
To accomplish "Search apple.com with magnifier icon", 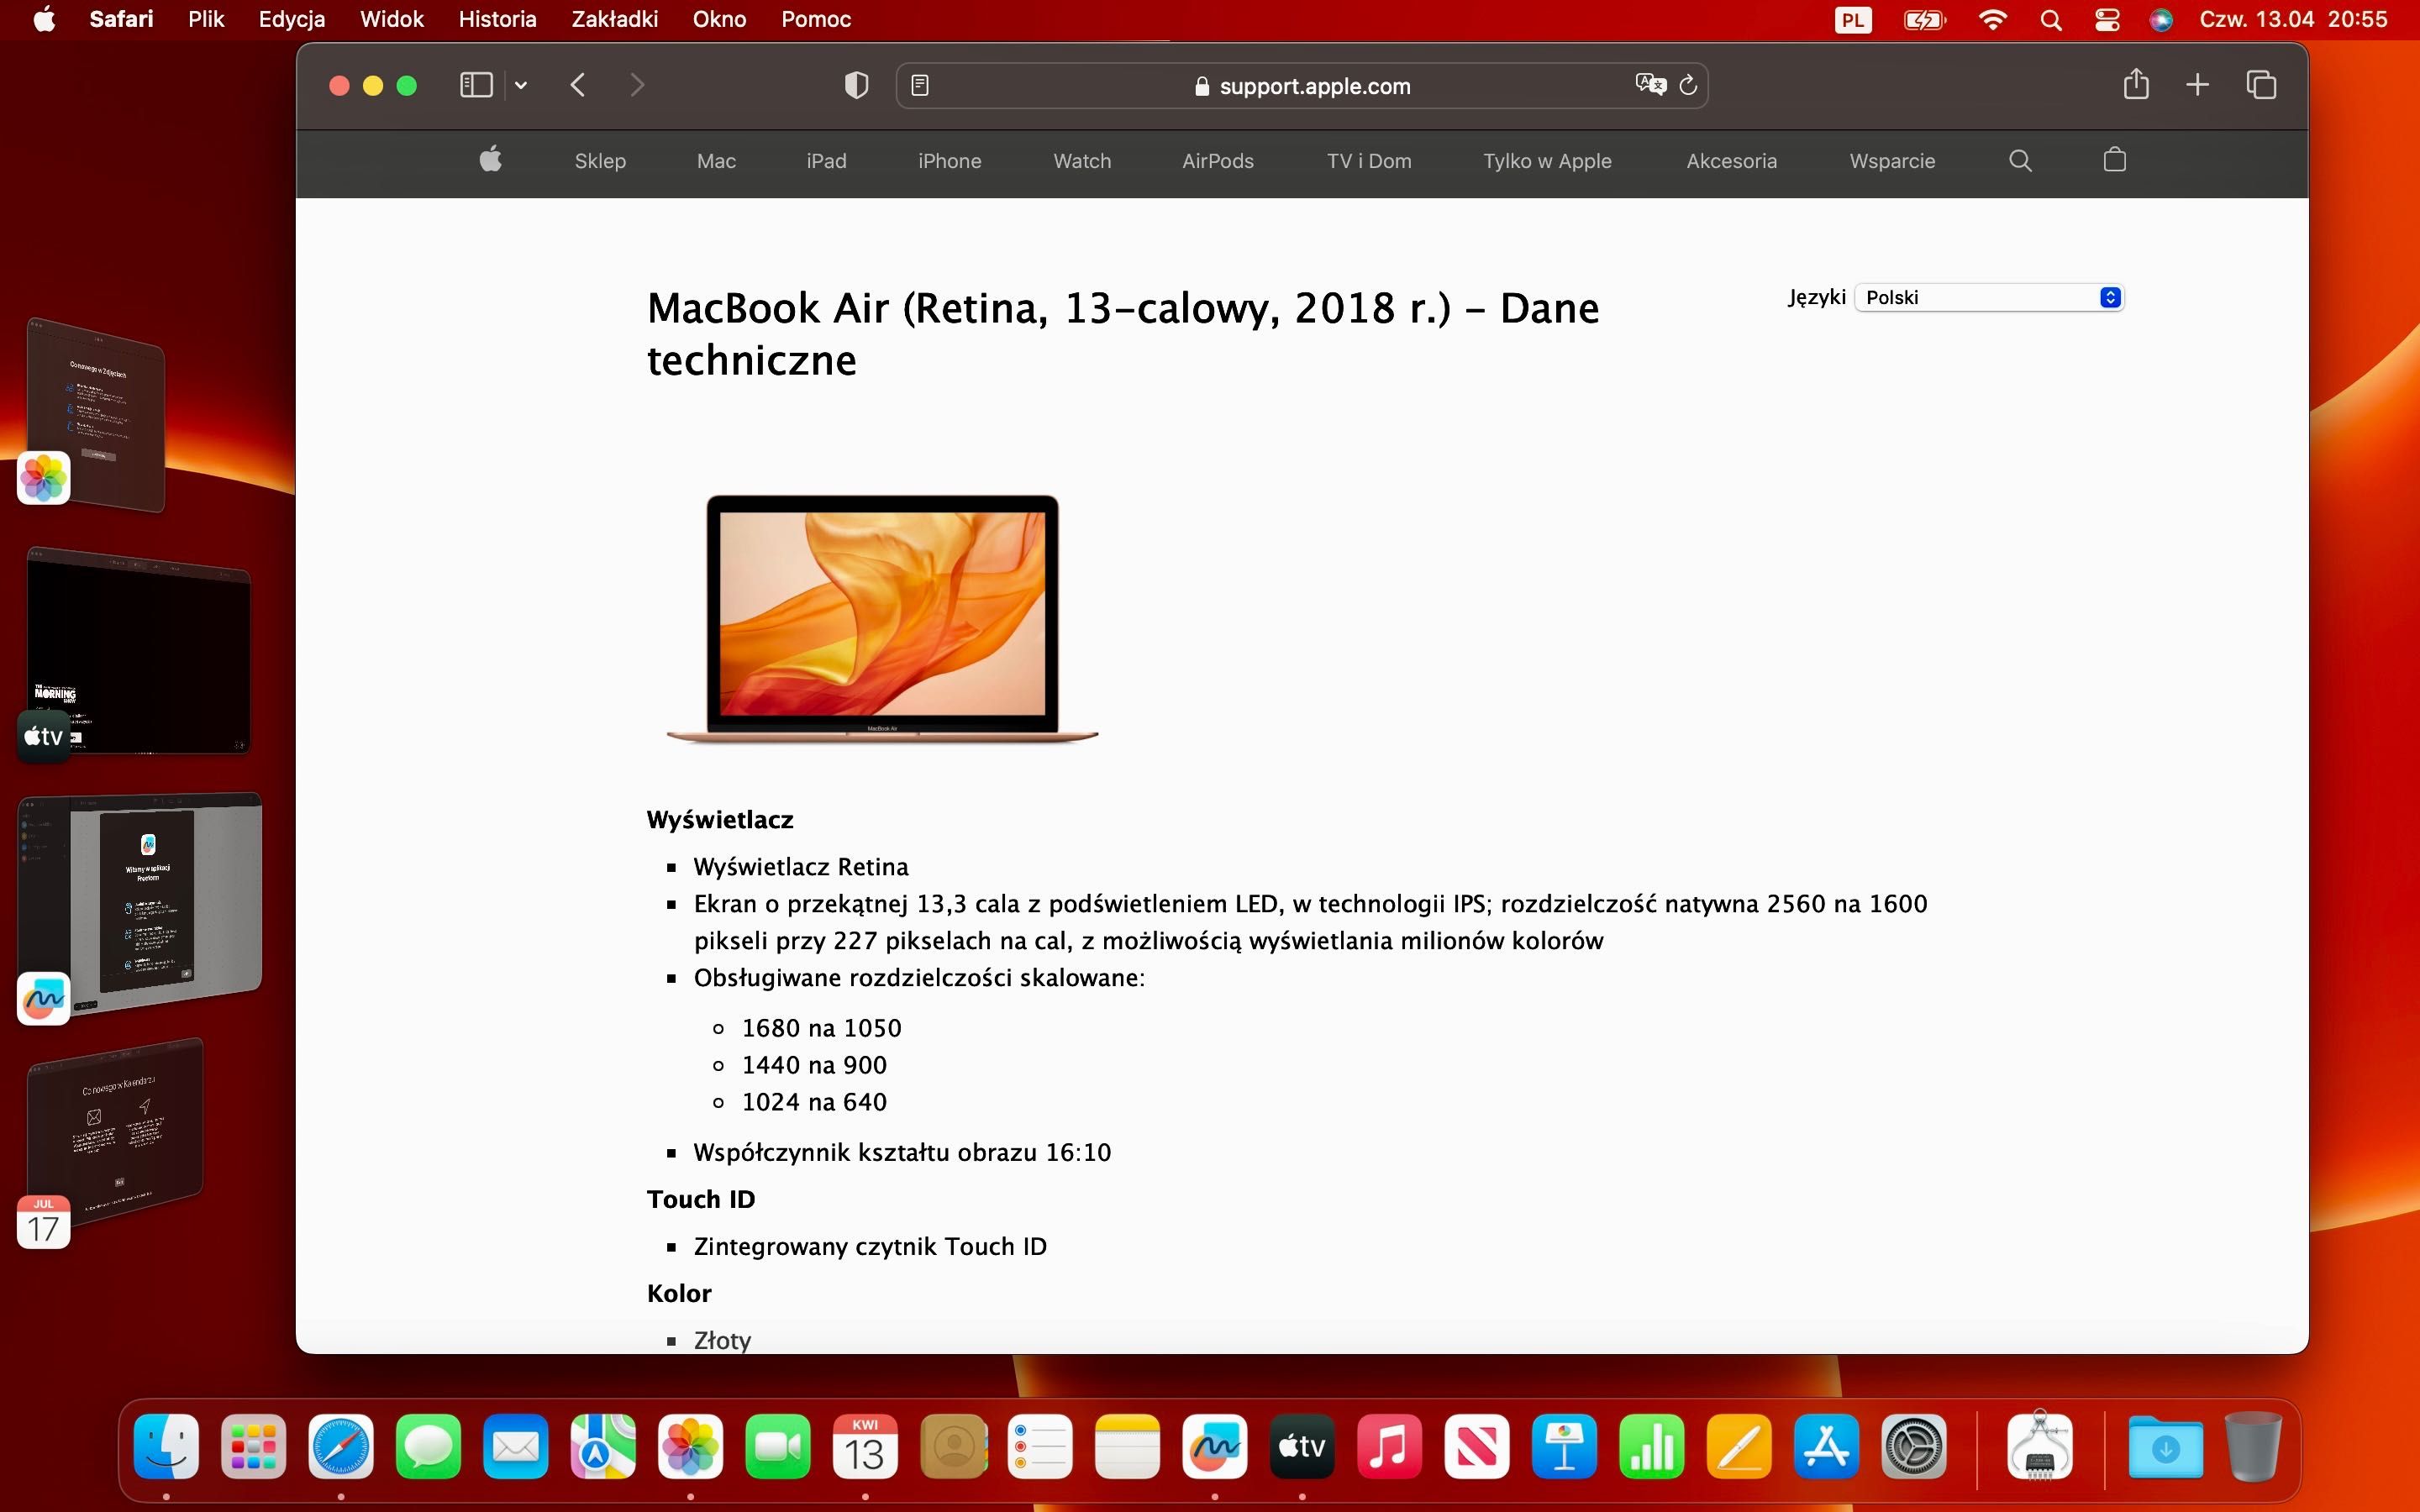I will pos(2020,160).
